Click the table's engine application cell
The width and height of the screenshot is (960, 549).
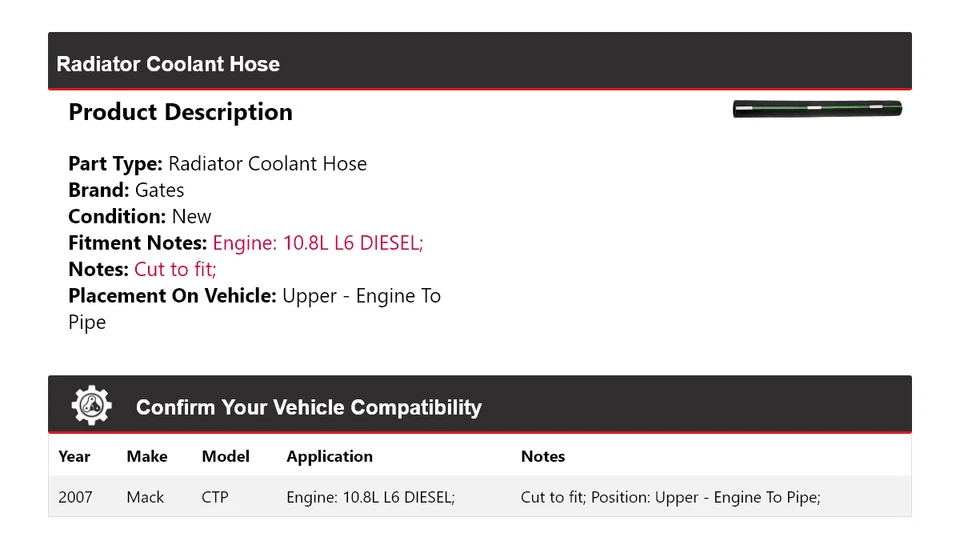pyautogui.click(x=370, y=497)
